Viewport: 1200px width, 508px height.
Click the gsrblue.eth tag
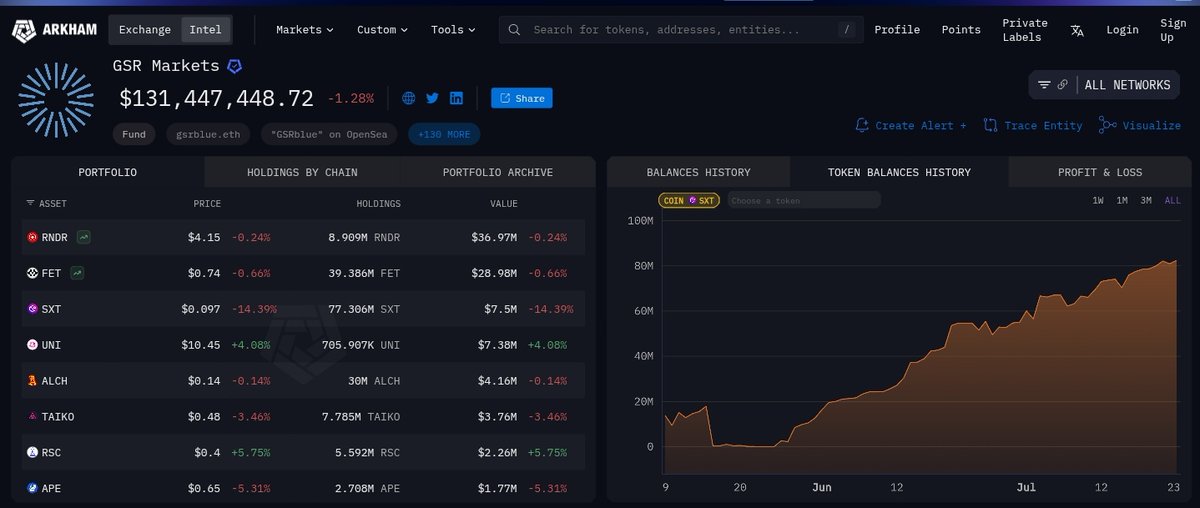[208, 134]
